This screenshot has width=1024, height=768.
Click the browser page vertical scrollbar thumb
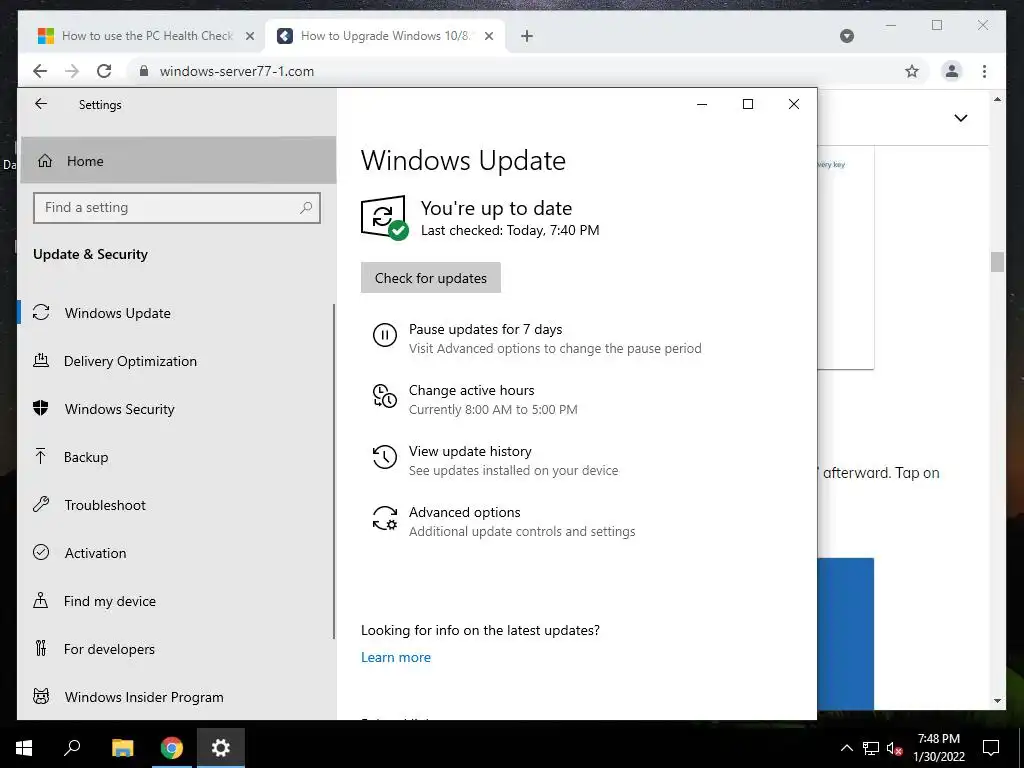point(997,262)
